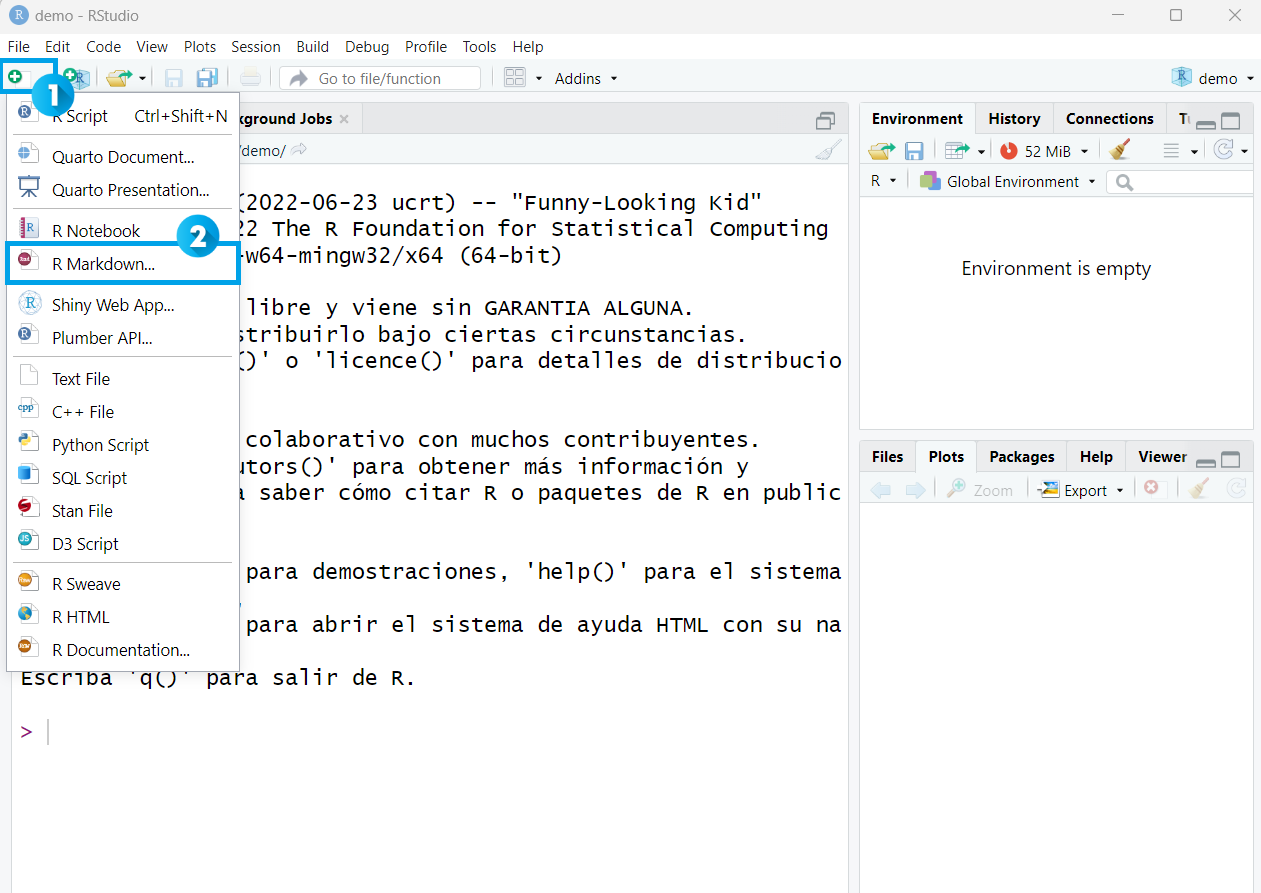1261x893 pixels.
Task: Open the Tools menu
Action: (479, 47)
